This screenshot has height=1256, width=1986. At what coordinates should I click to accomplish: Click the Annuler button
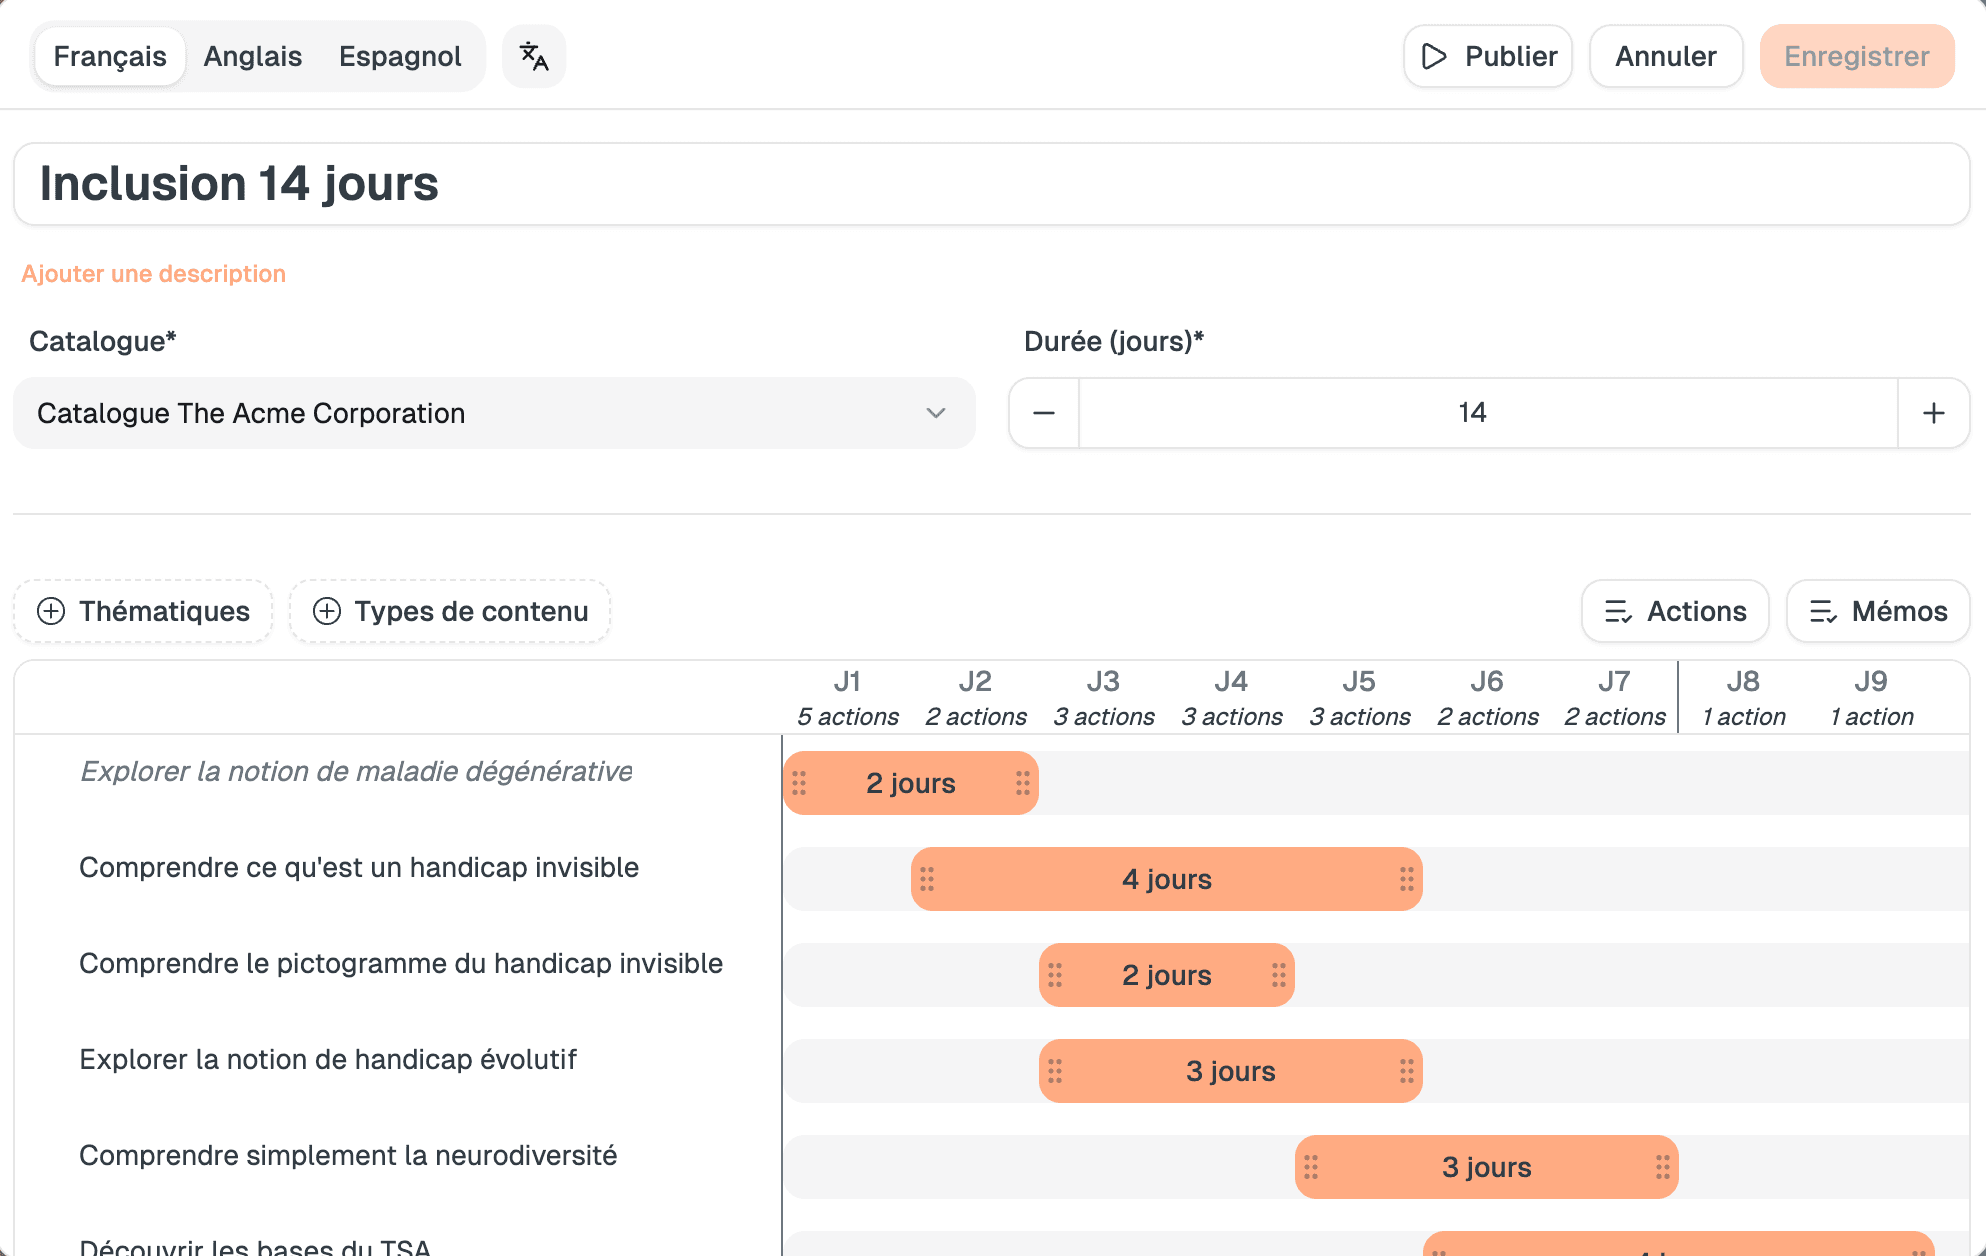tap(1665, 56)
